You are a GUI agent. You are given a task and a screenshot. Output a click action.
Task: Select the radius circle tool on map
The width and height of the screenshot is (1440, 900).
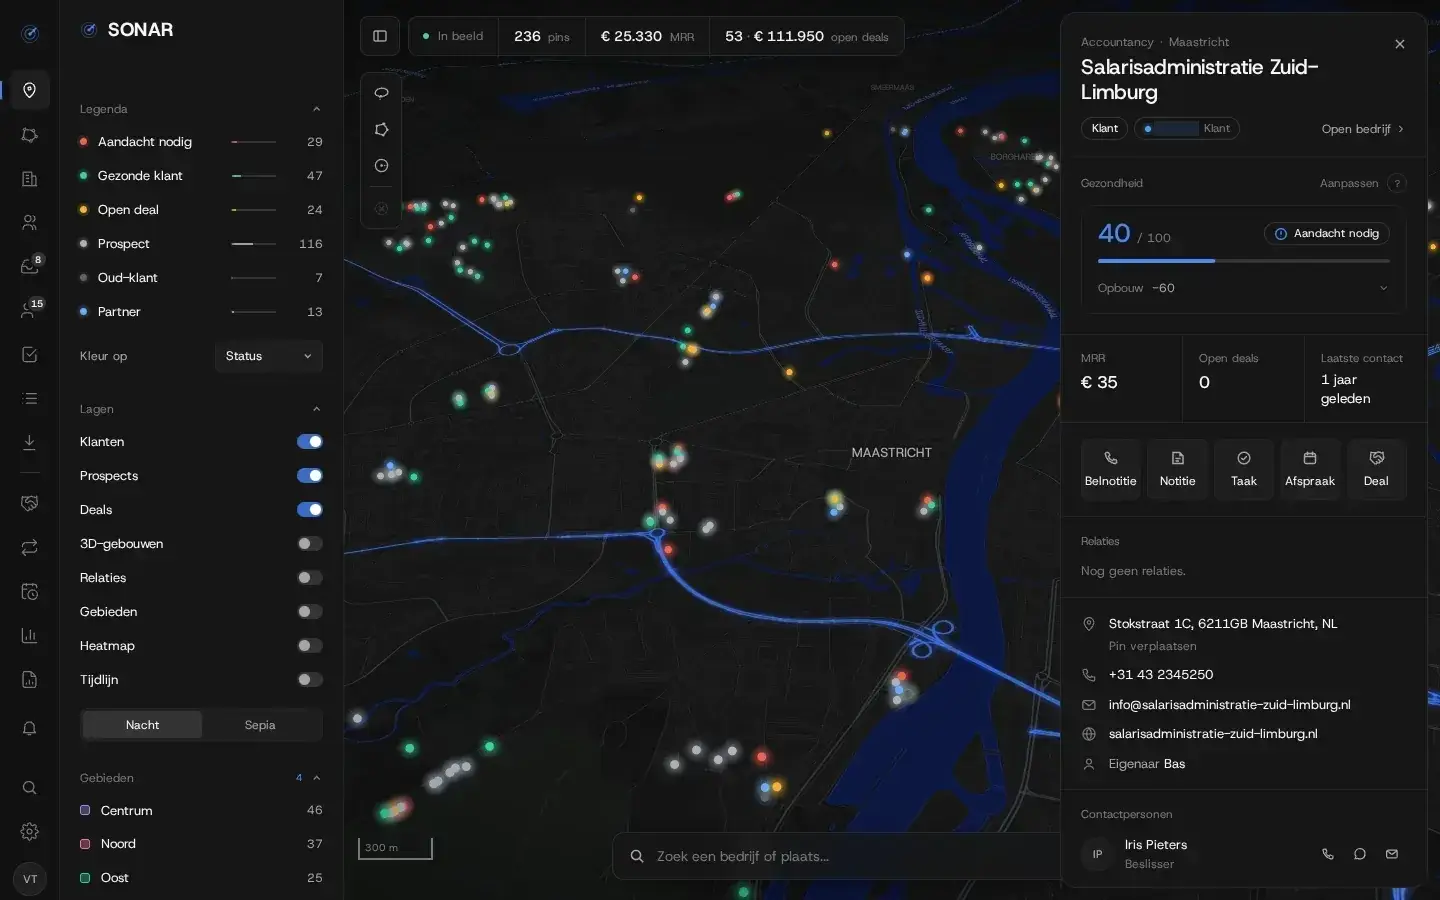click(381, 166)
